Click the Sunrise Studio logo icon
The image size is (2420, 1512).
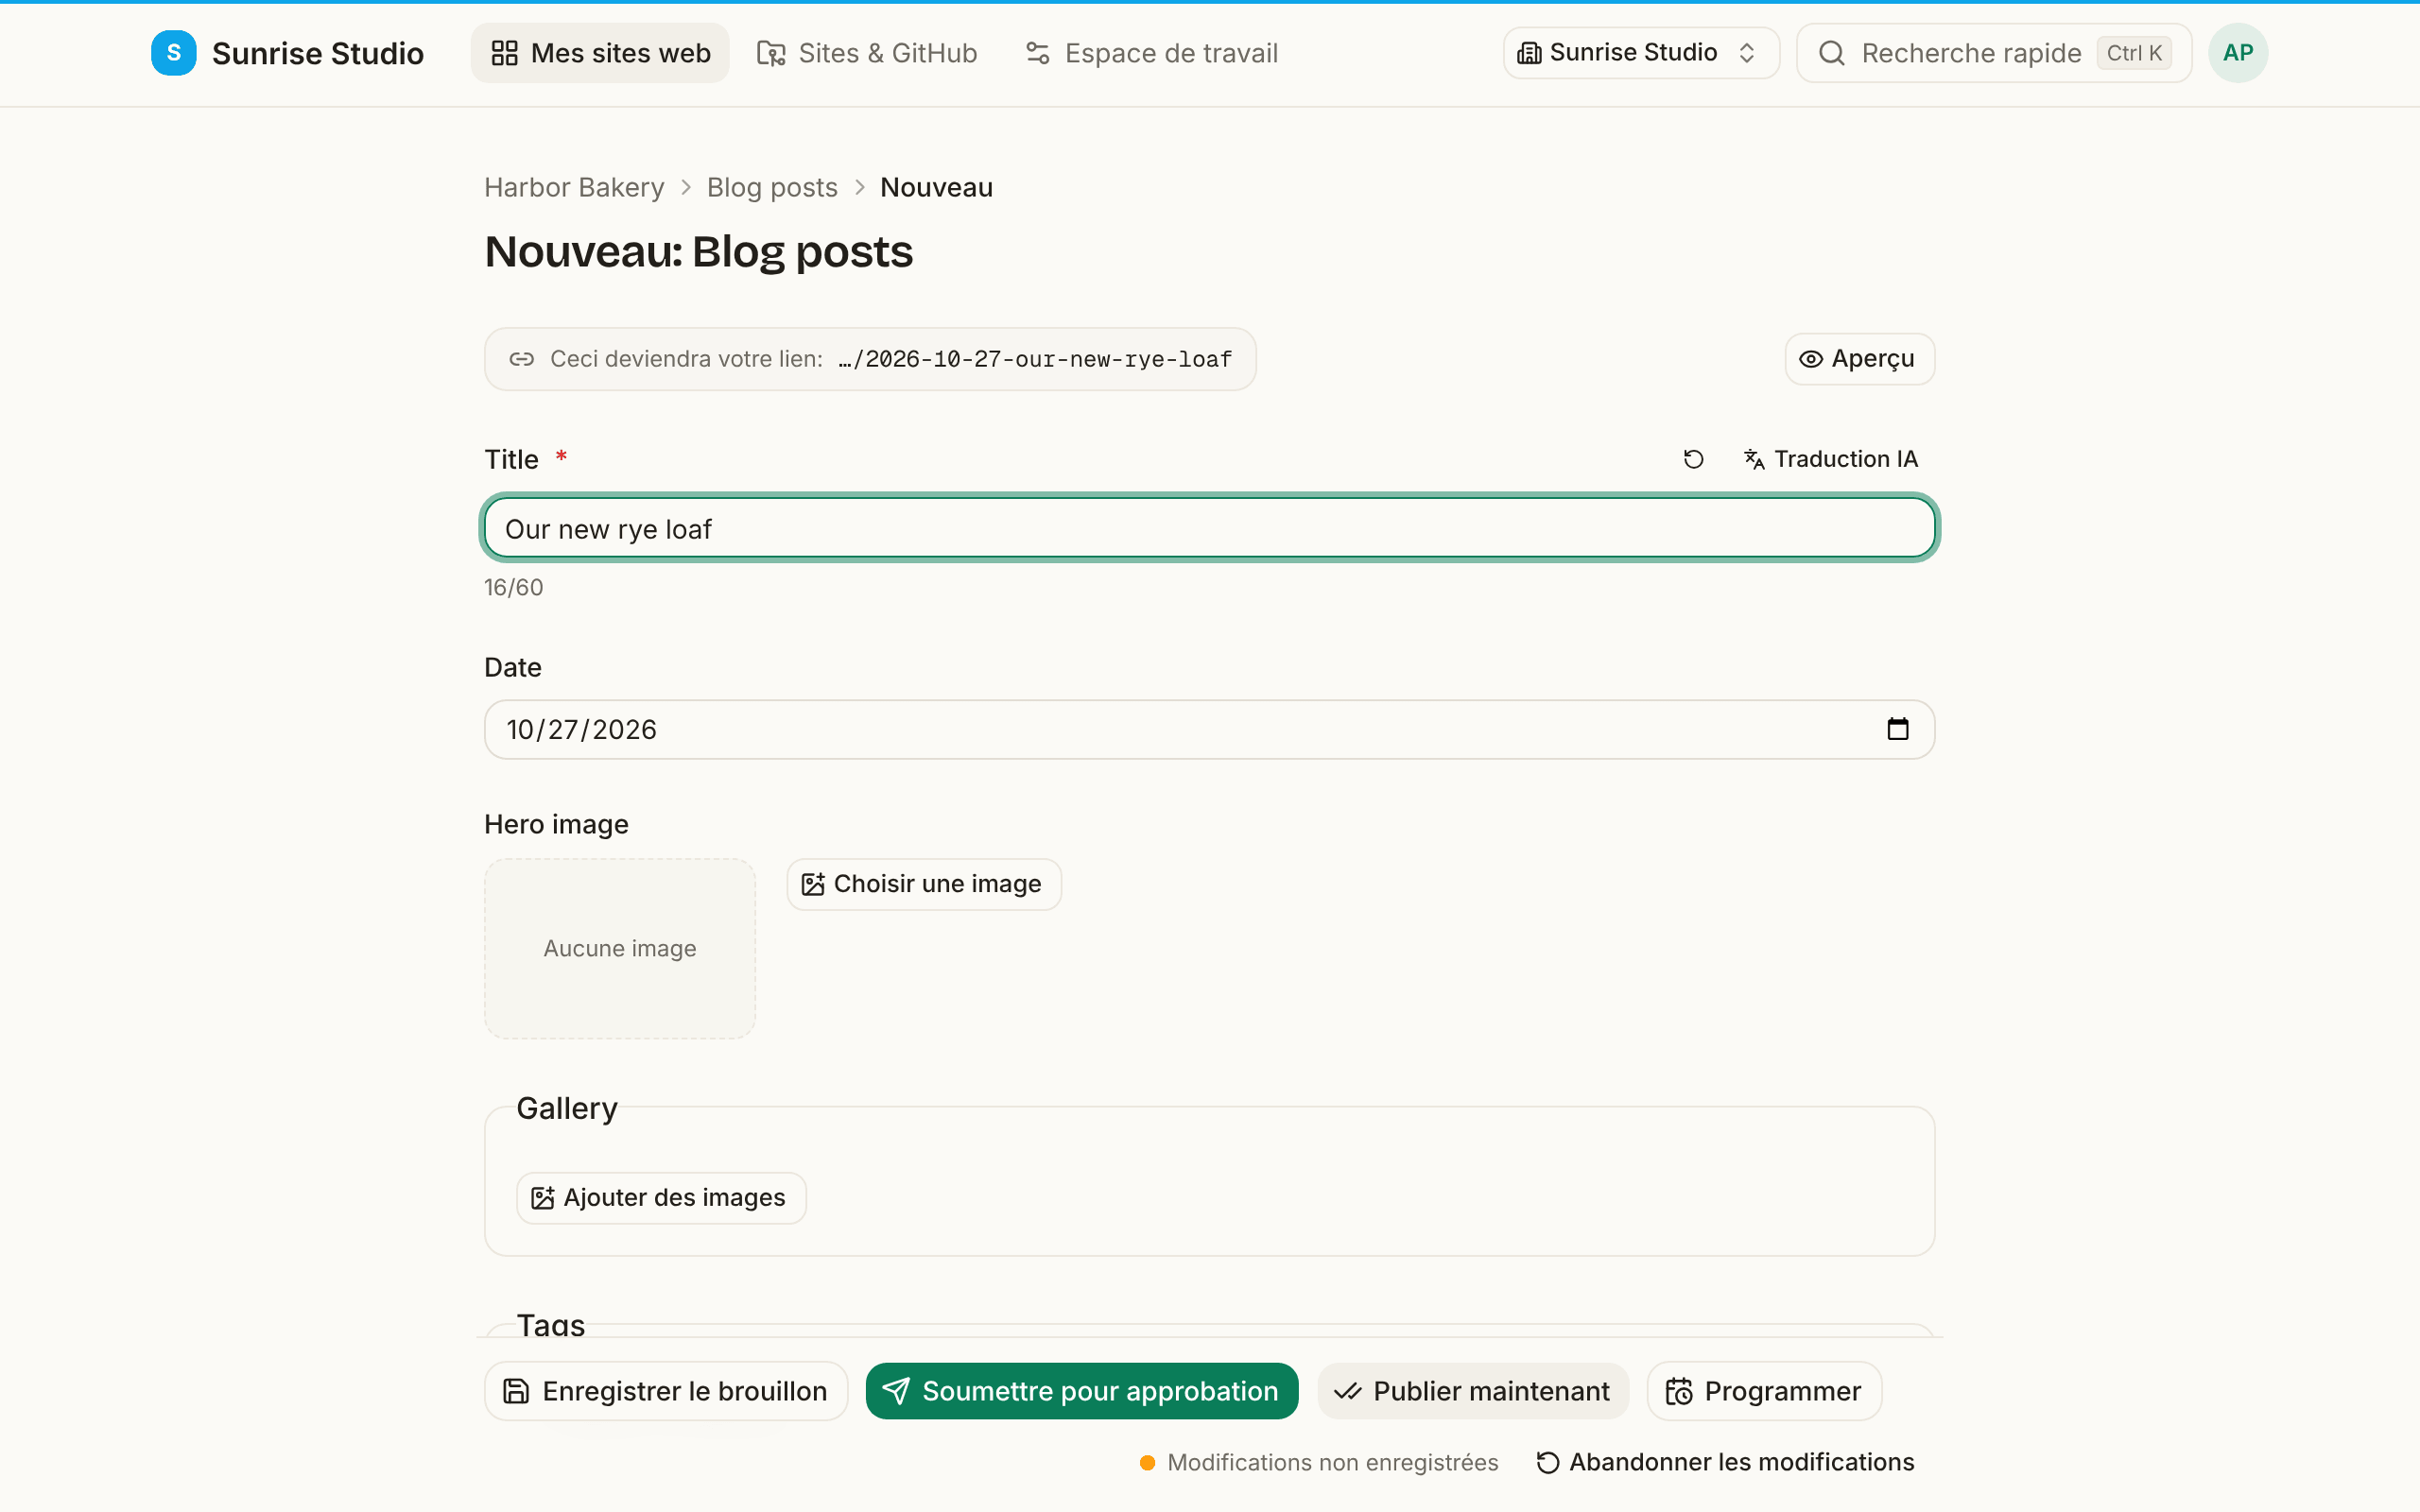pyautogui.click(x=173, y=53)
